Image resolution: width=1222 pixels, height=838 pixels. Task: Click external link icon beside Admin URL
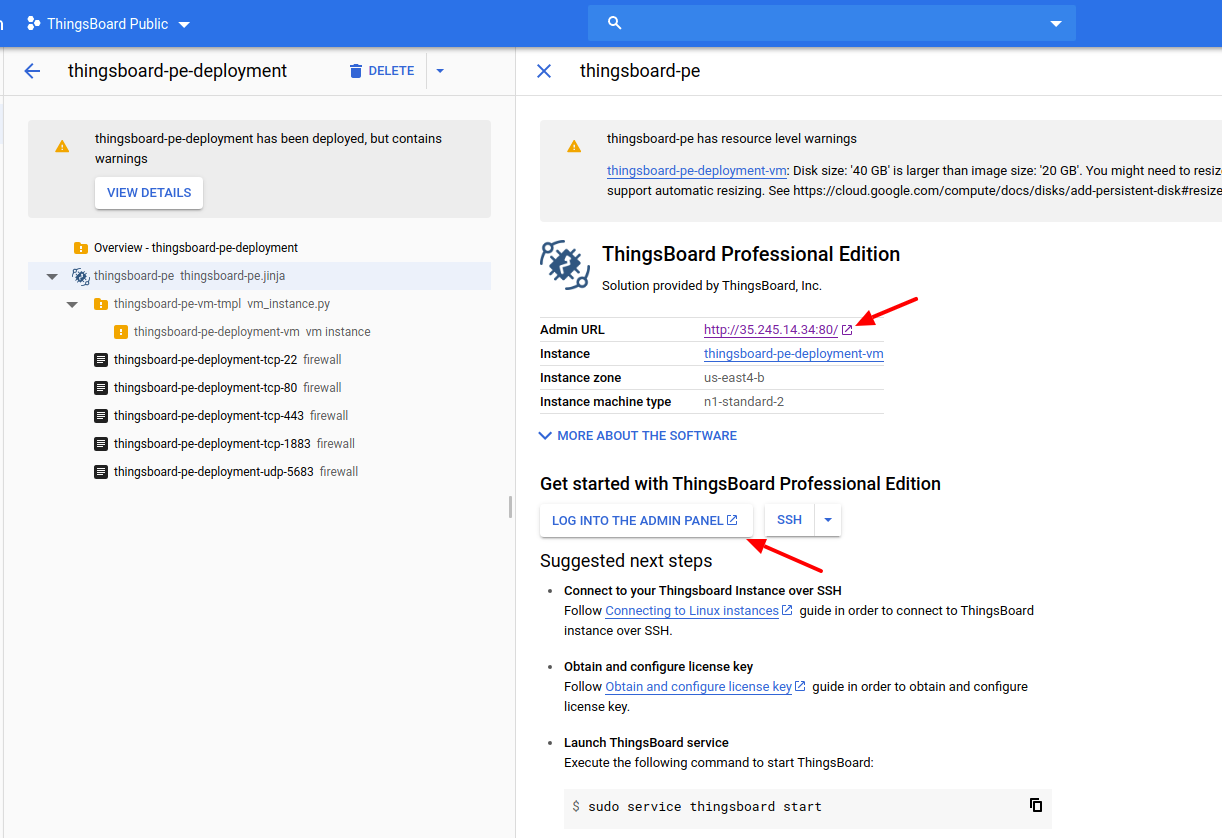click(847, 330)
